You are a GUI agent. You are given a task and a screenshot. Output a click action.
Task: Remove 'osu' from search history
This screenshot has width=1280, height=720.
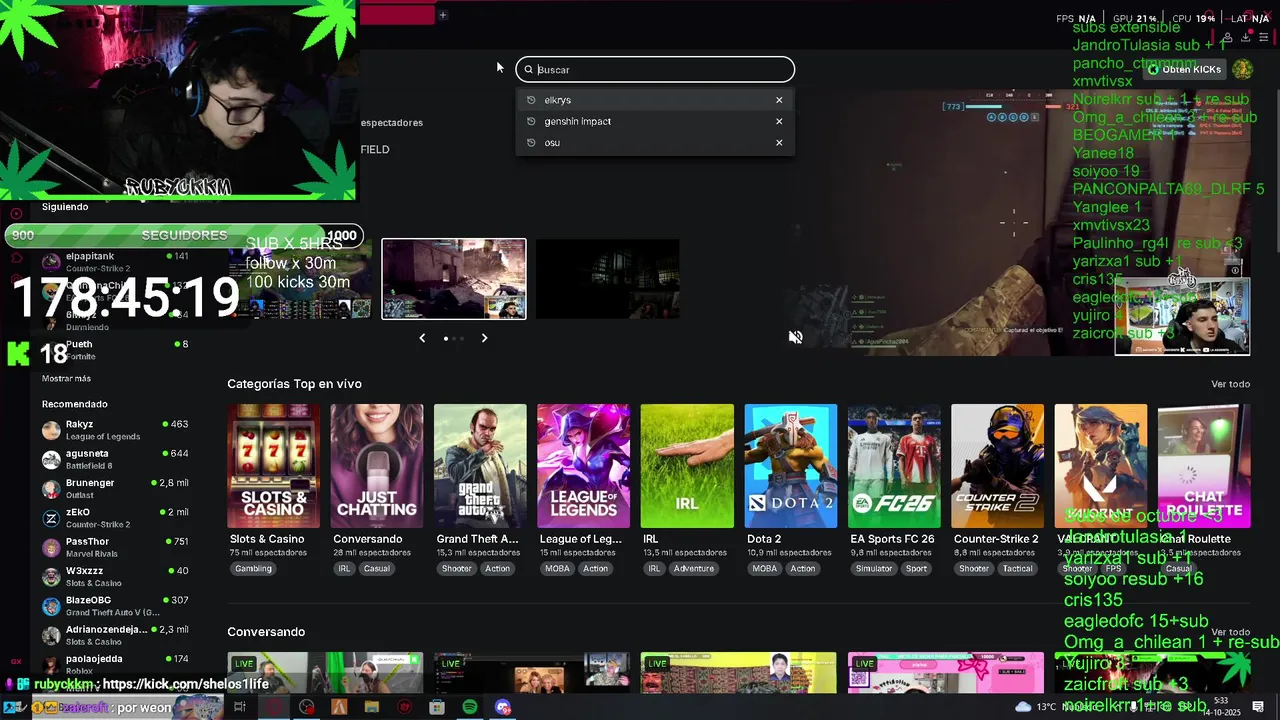pyautogui.click(x=779, y=143)
